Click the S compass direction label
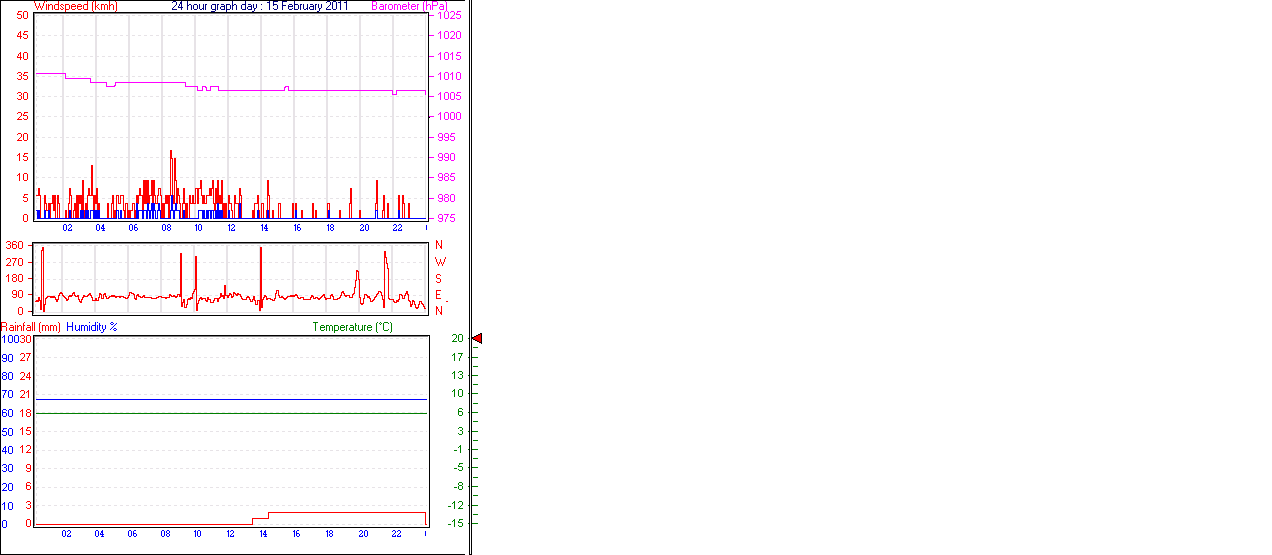 pos(438,278)
